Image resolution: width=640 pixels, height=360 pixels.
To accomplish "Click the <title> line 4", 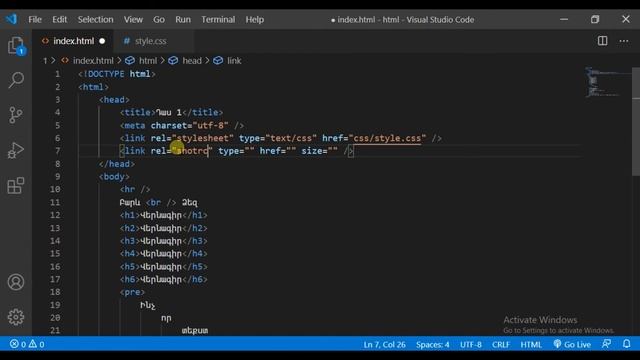I will coord(171,112).
